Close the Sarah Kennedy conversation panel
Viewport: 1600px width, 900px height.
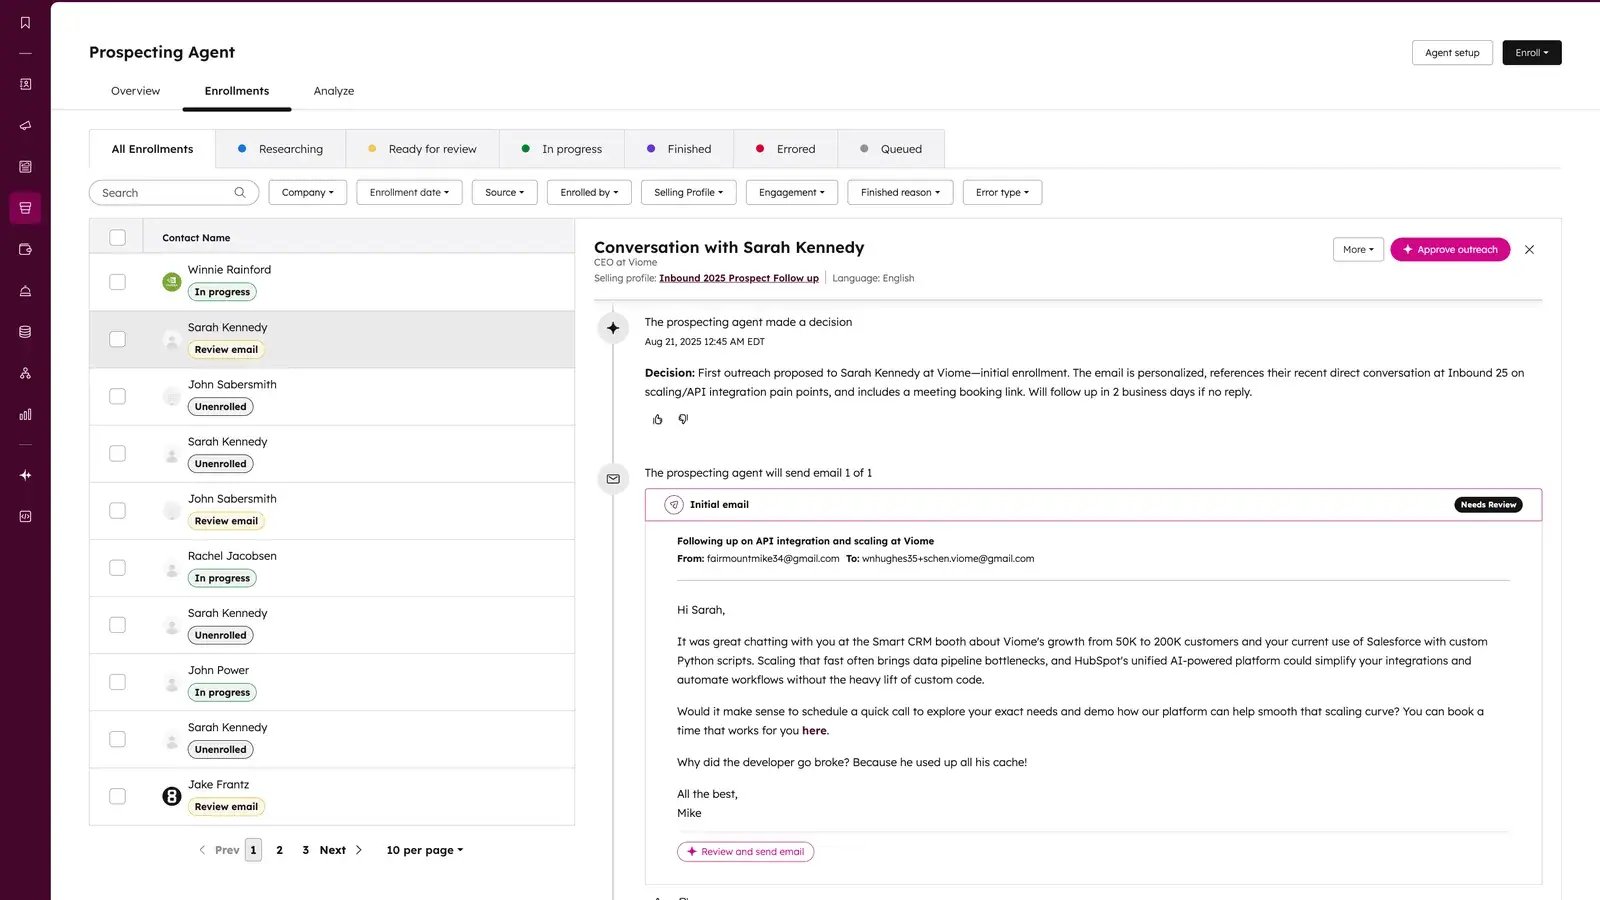[1529, 250]
